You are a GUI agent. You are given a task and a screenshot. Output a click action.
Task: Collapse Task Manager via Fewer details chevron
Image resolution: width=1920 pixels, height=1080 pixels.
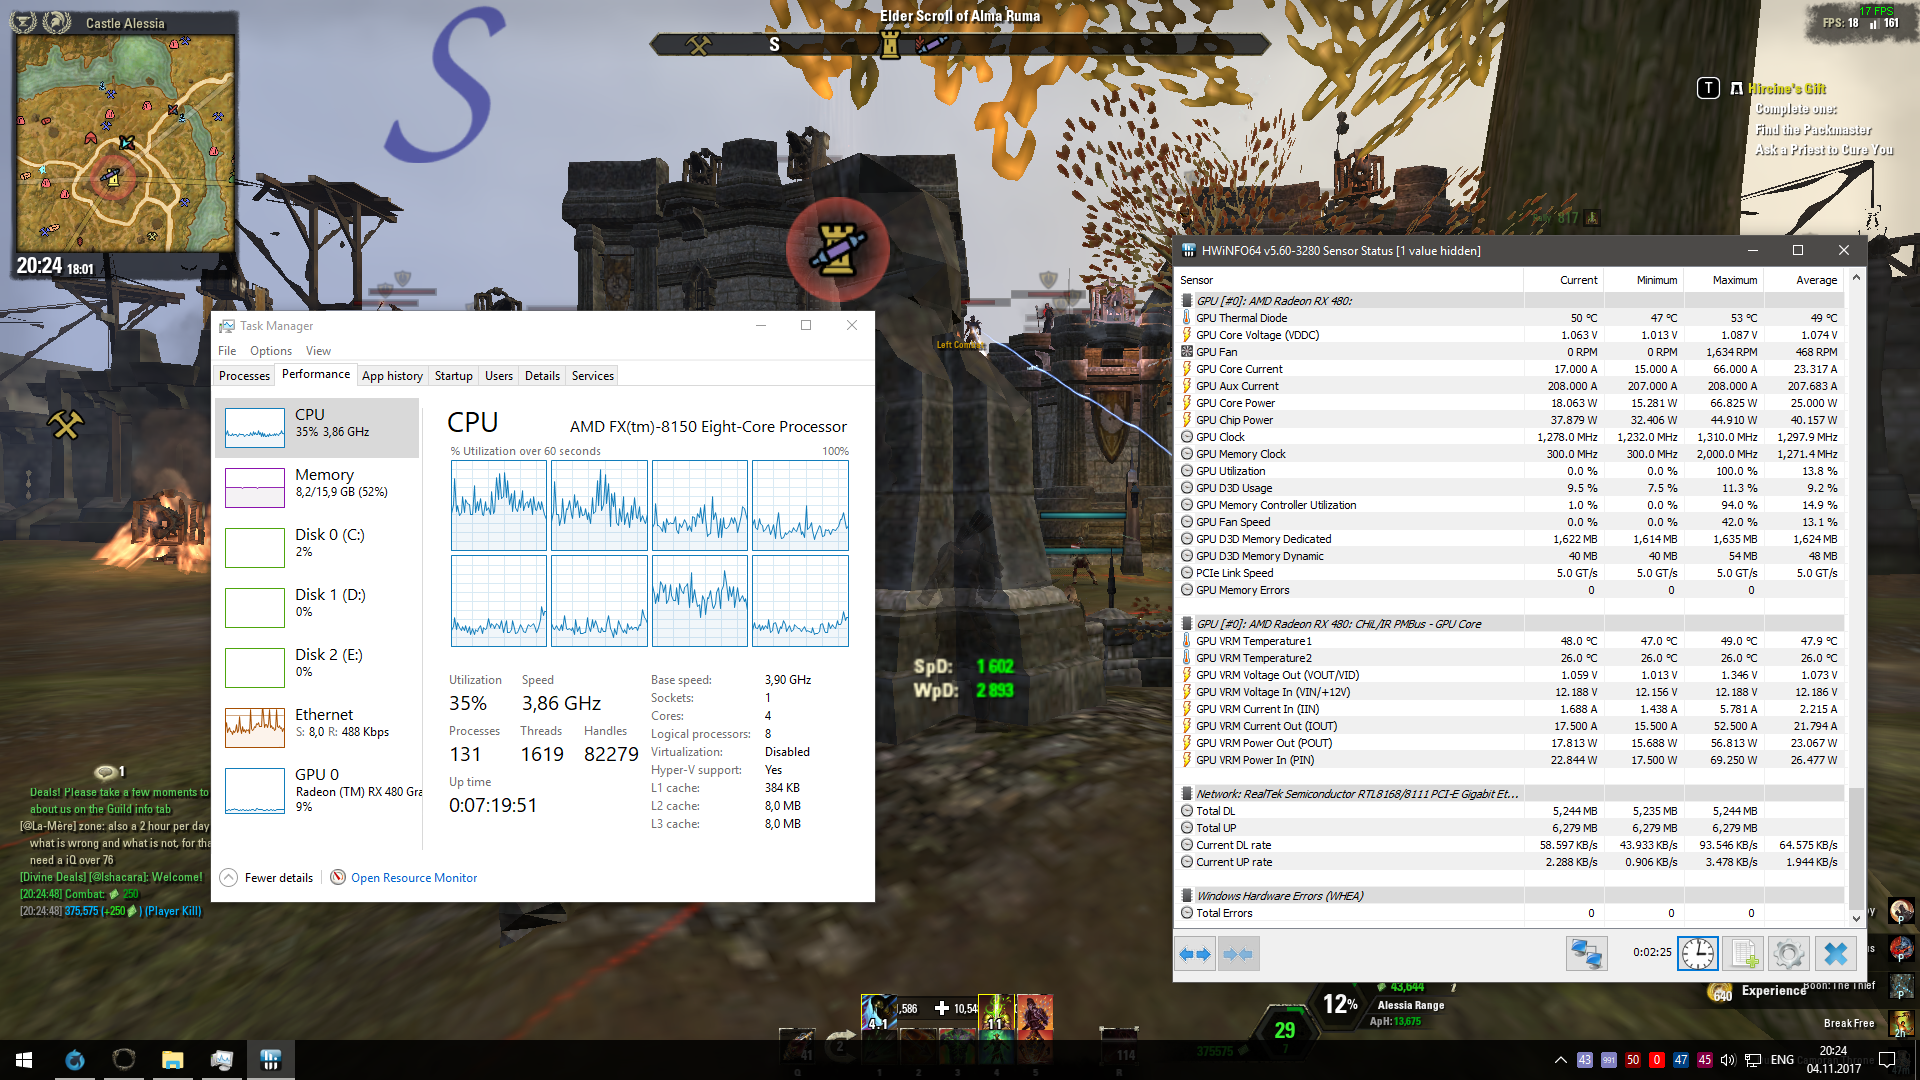point(228,877)
